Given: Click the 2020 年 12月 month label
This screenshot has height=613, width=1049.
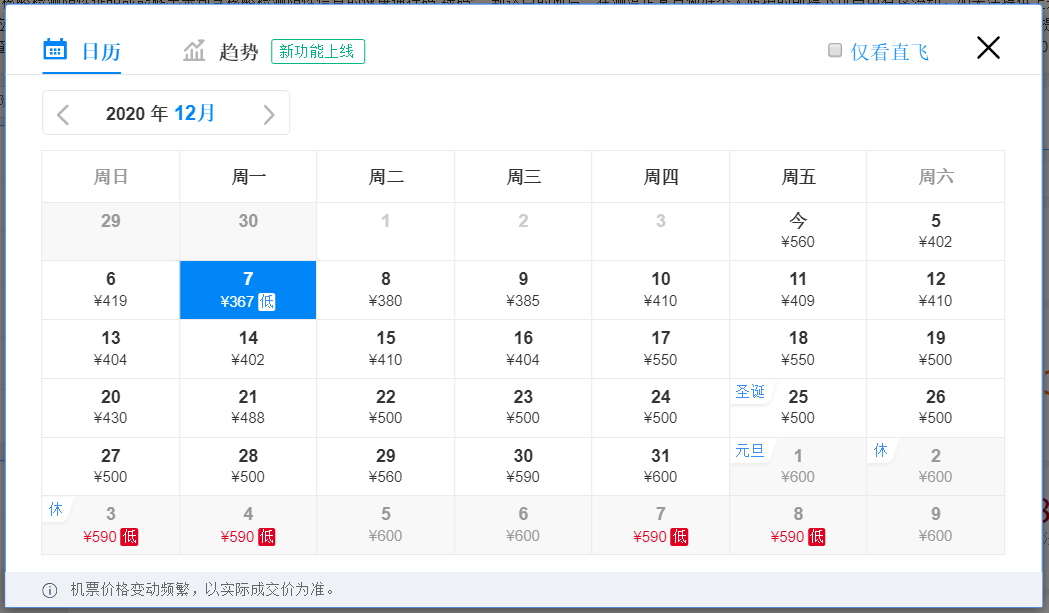Looking at the screenshot, I should click(x=160, y=113).
